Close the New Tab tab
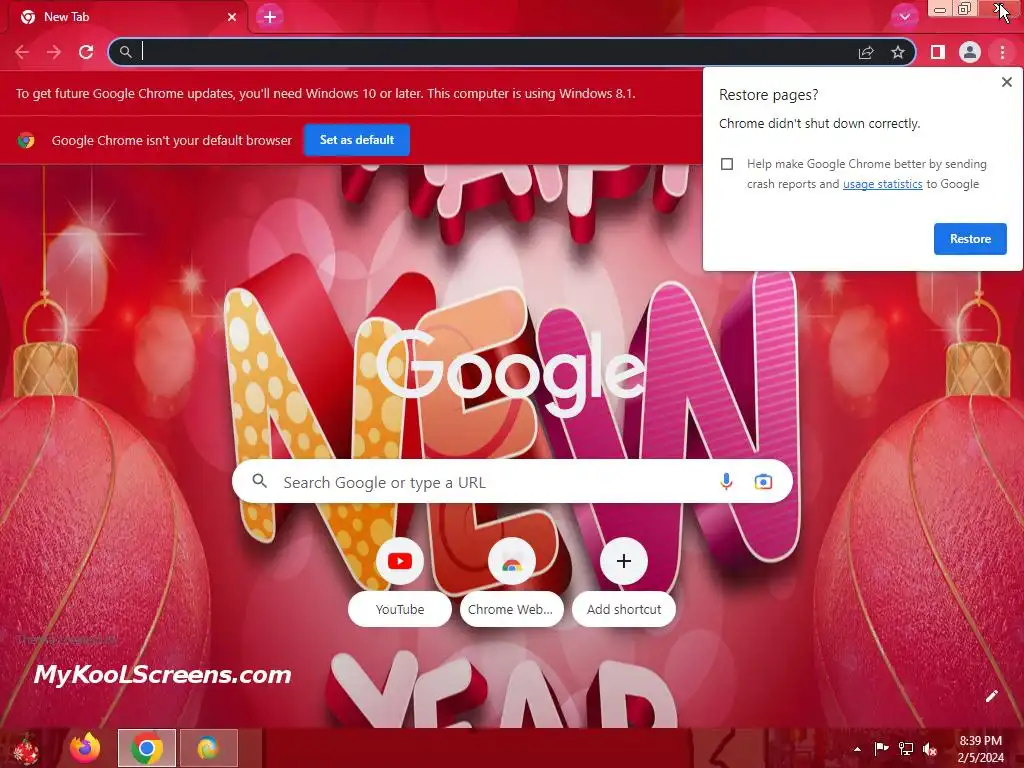 pyautogui.click(x=232, y=17)
